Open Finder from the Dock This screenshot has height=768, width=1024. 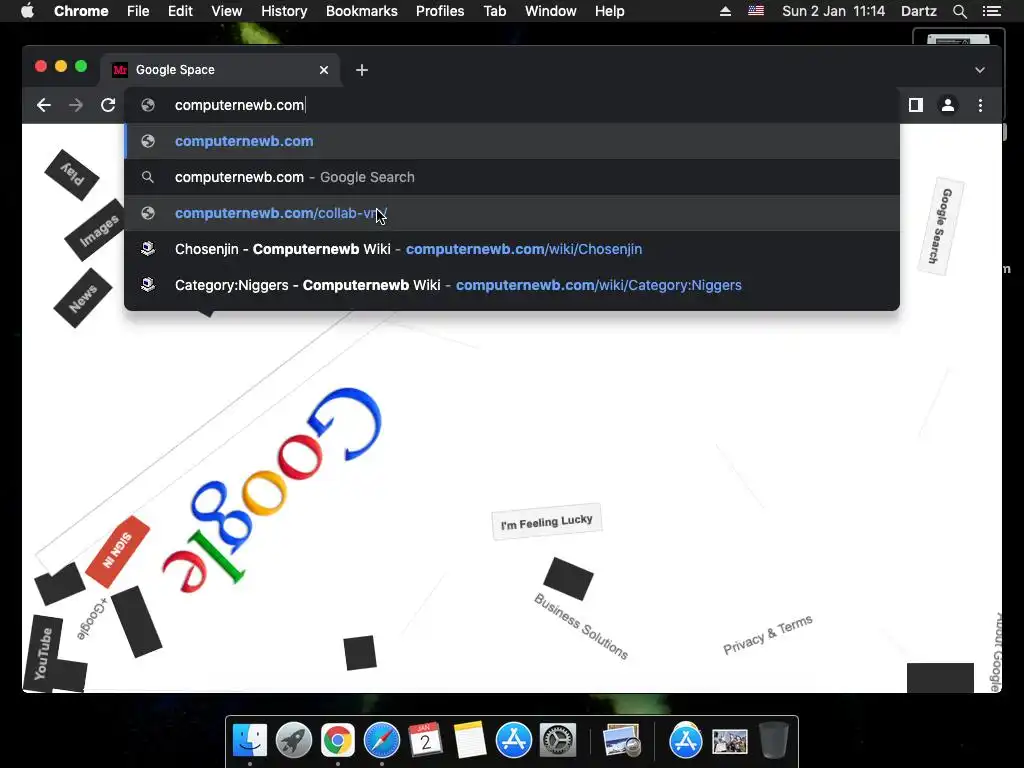[x=250, y=741]
